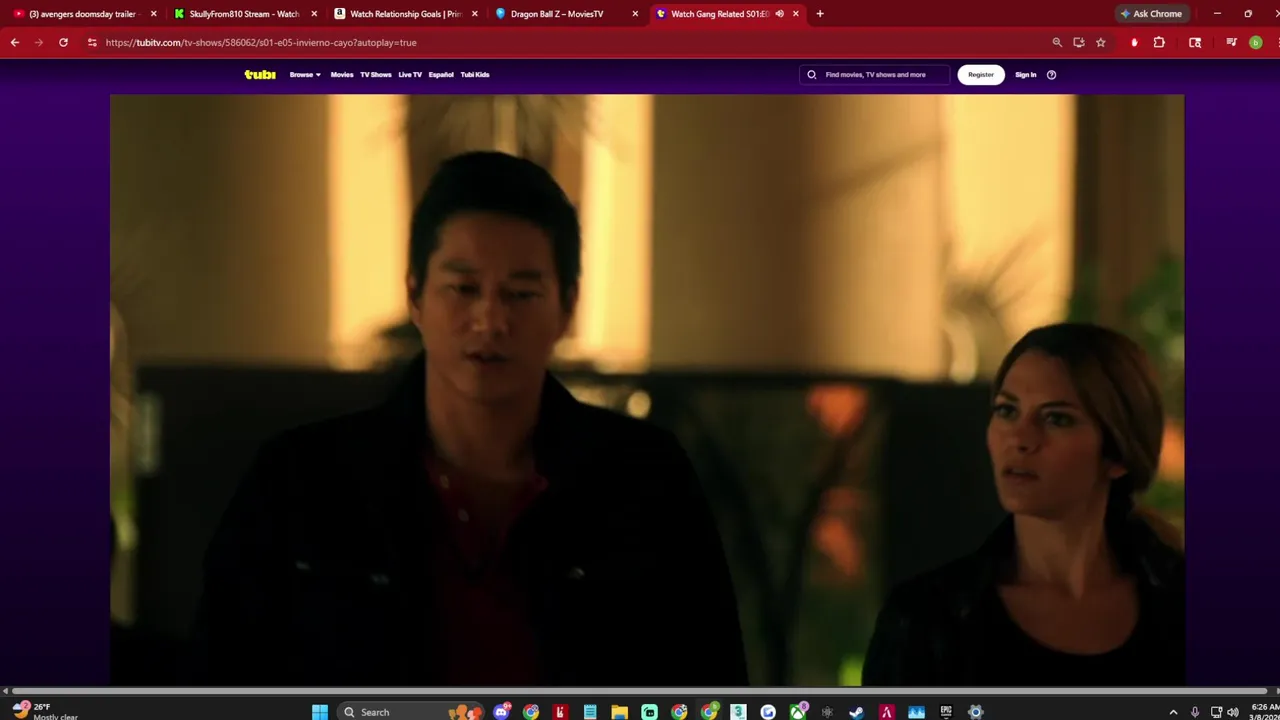Viewport: 1280px width, 720px height.
Task: Open Steam from the taskbar
Action: [857, 712]
